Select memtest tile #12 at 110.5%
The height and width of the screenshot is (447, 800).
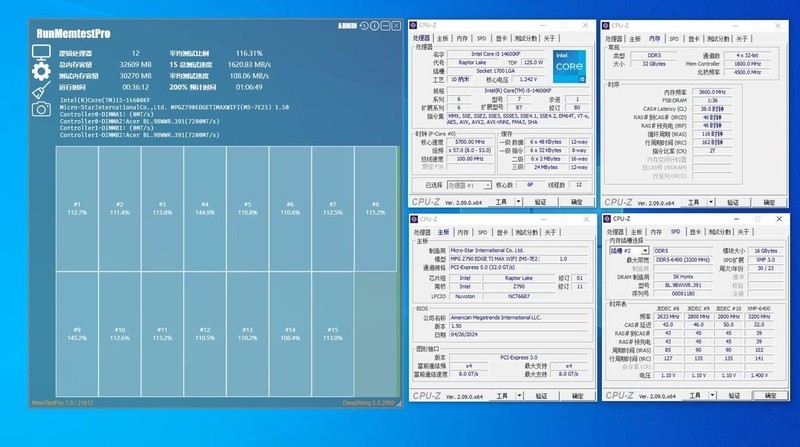click(x=205, y=334)
